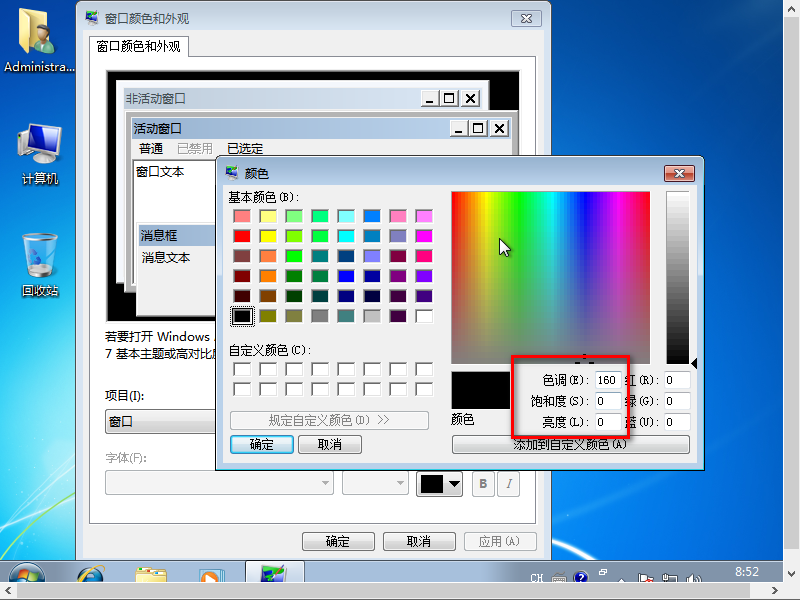Pick the pure yellow basic color swatch

(x=268, y=236)
